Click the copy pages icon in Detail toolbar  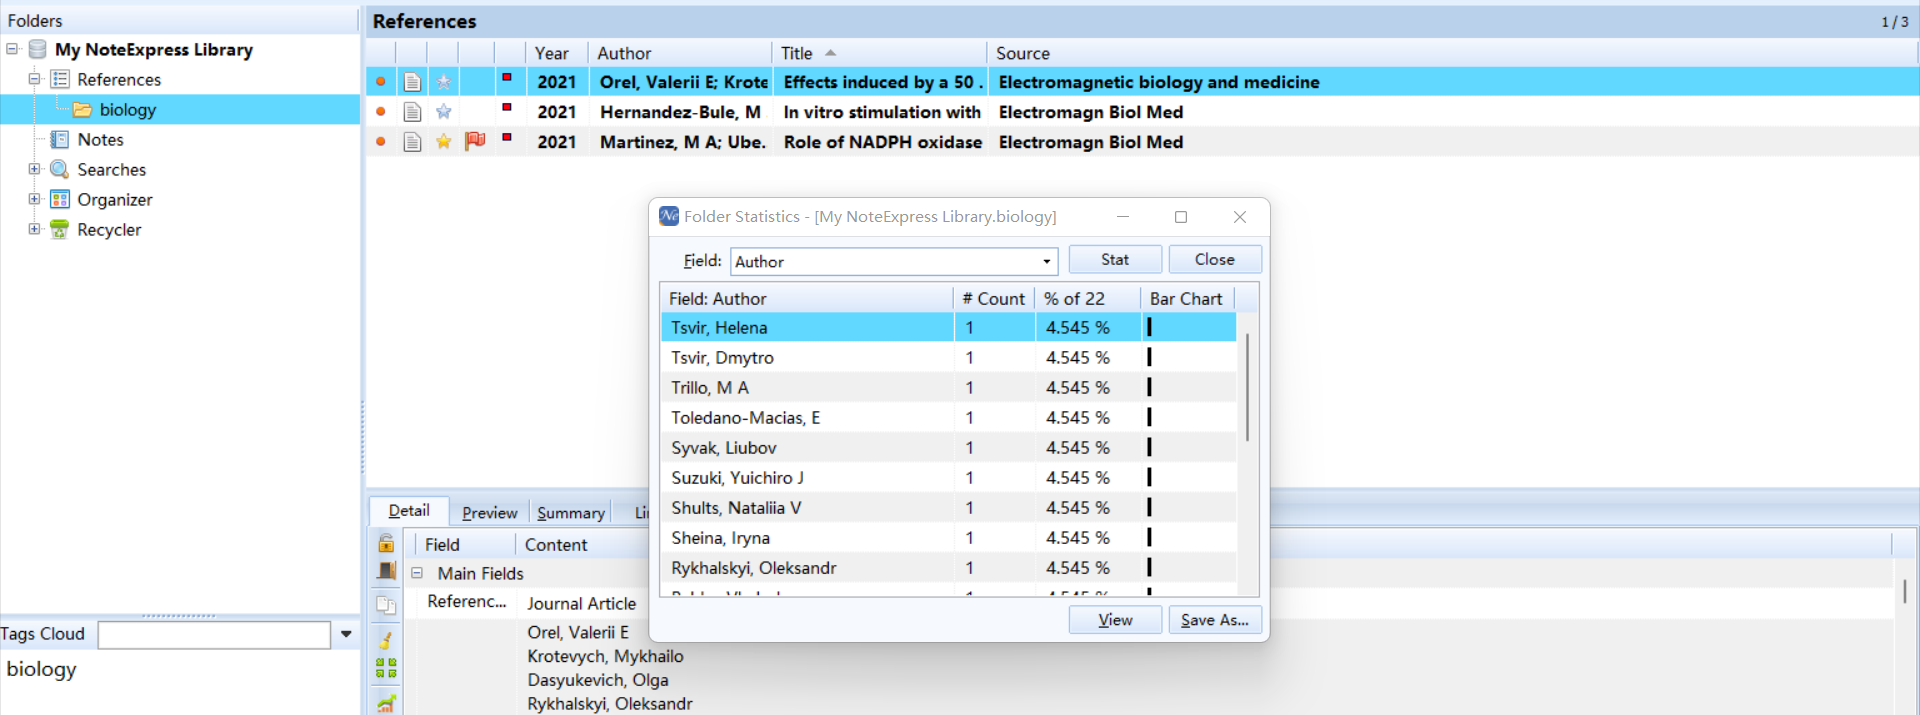pyautogui.click(x=386, y=604)
